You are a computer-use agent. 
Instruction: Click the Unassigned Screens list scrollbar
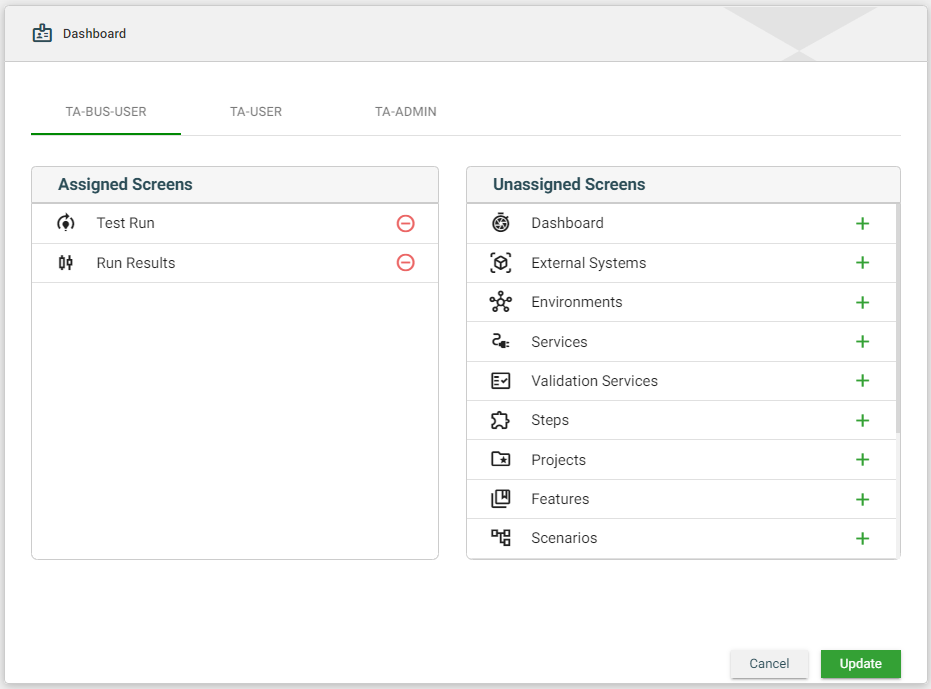coord(897,318)
